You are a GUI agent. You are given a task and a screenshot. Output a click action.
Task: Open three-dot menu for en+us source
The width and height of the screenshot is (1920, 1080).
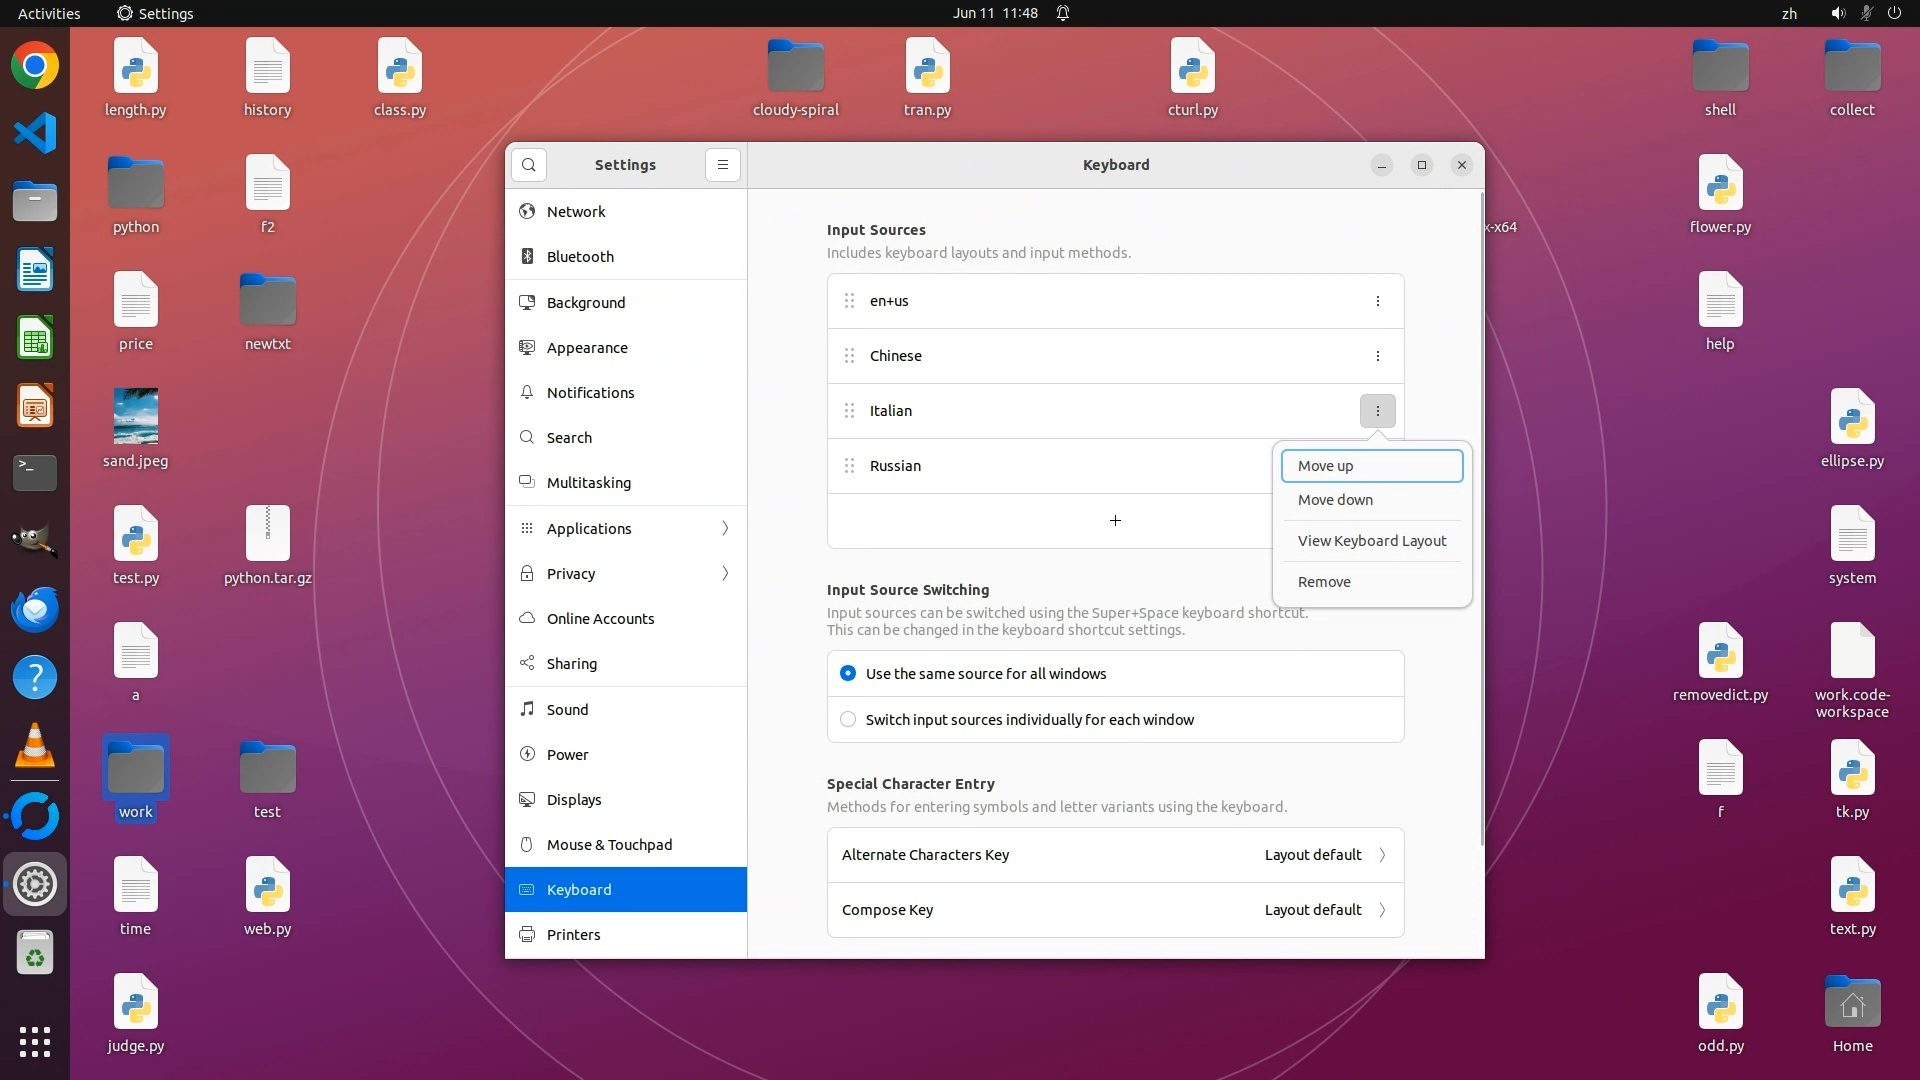[x=1377, y=301]
